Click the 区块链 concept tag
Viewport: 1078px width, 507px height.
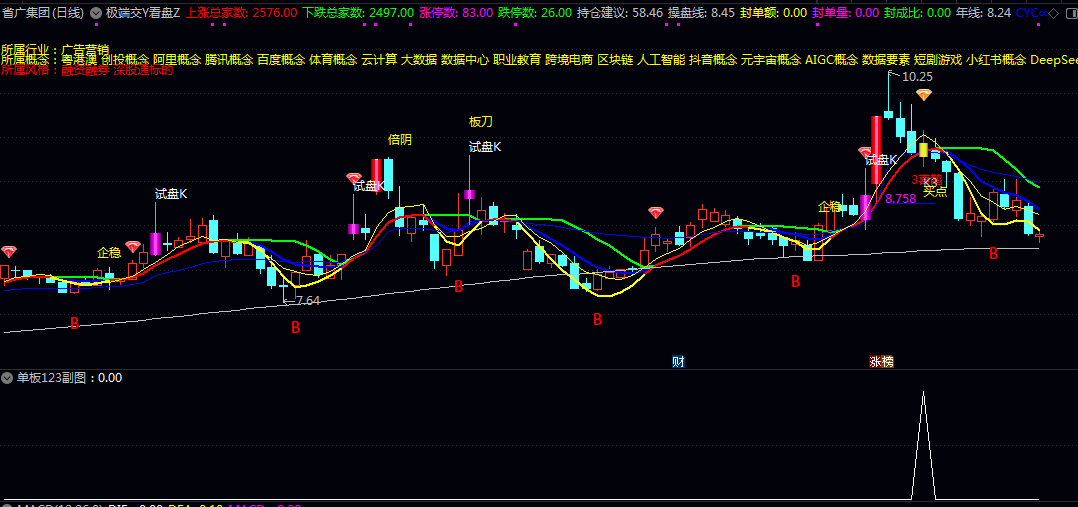tap(615, 60)
